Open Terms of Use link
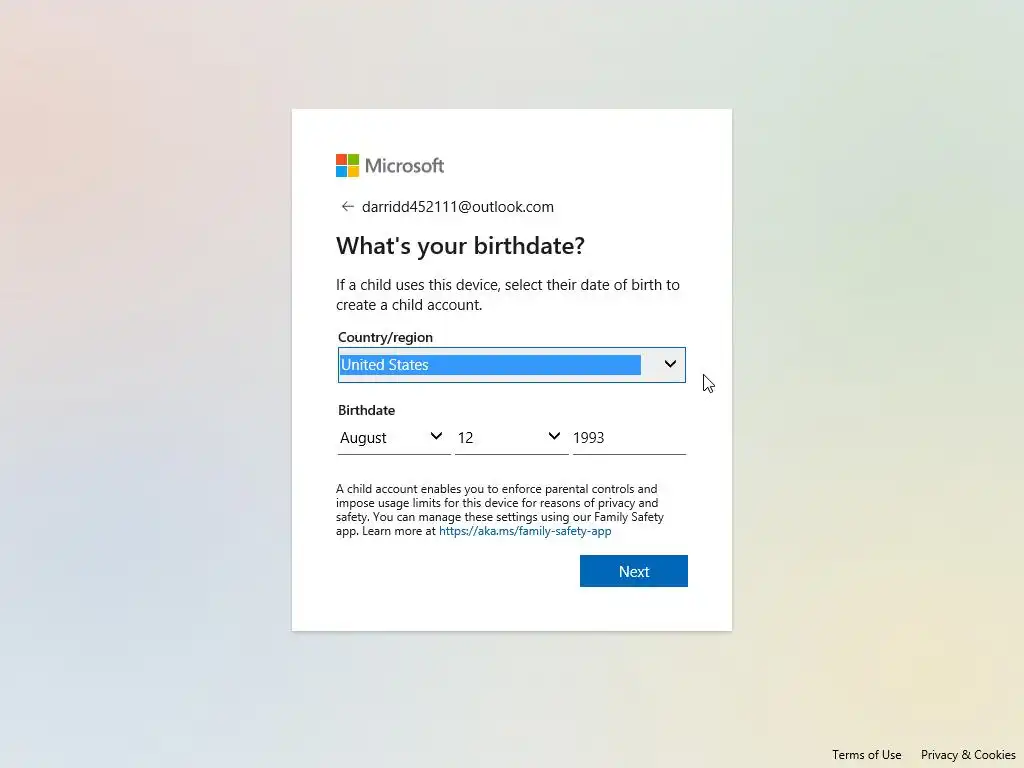1024x768 pixels. click(x=866, y=755)
